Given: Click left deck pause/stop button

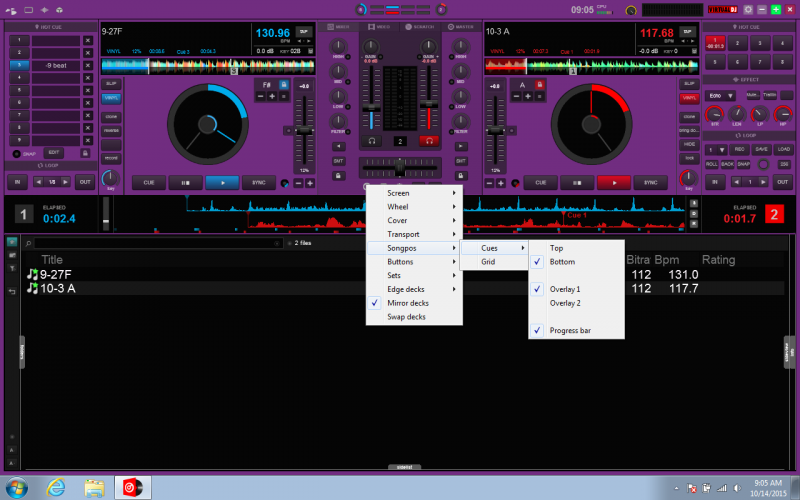Looking at the screenshot, I should (185, 182).
